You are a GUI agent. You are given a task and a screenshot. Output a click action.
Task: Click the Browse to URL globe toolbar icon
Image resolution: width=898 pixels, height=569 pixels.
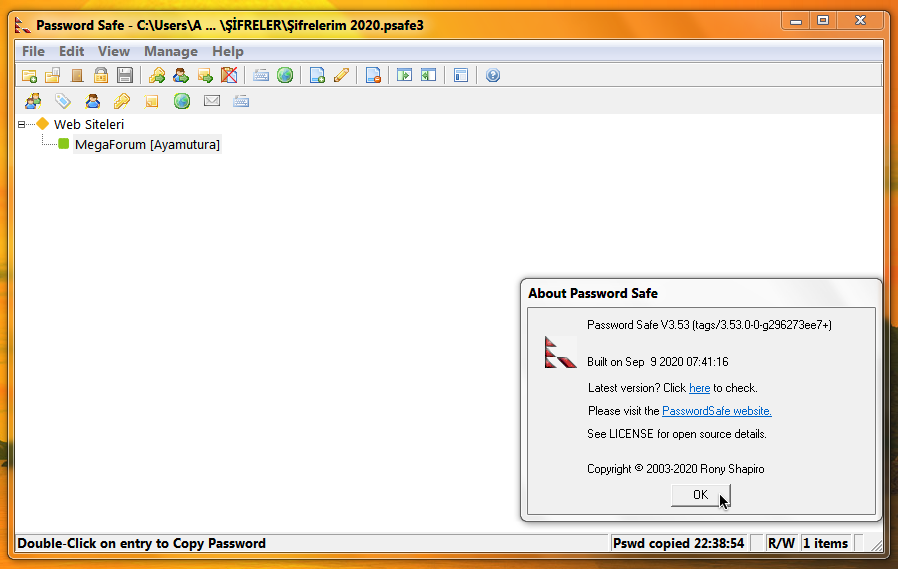click(285, 75)
